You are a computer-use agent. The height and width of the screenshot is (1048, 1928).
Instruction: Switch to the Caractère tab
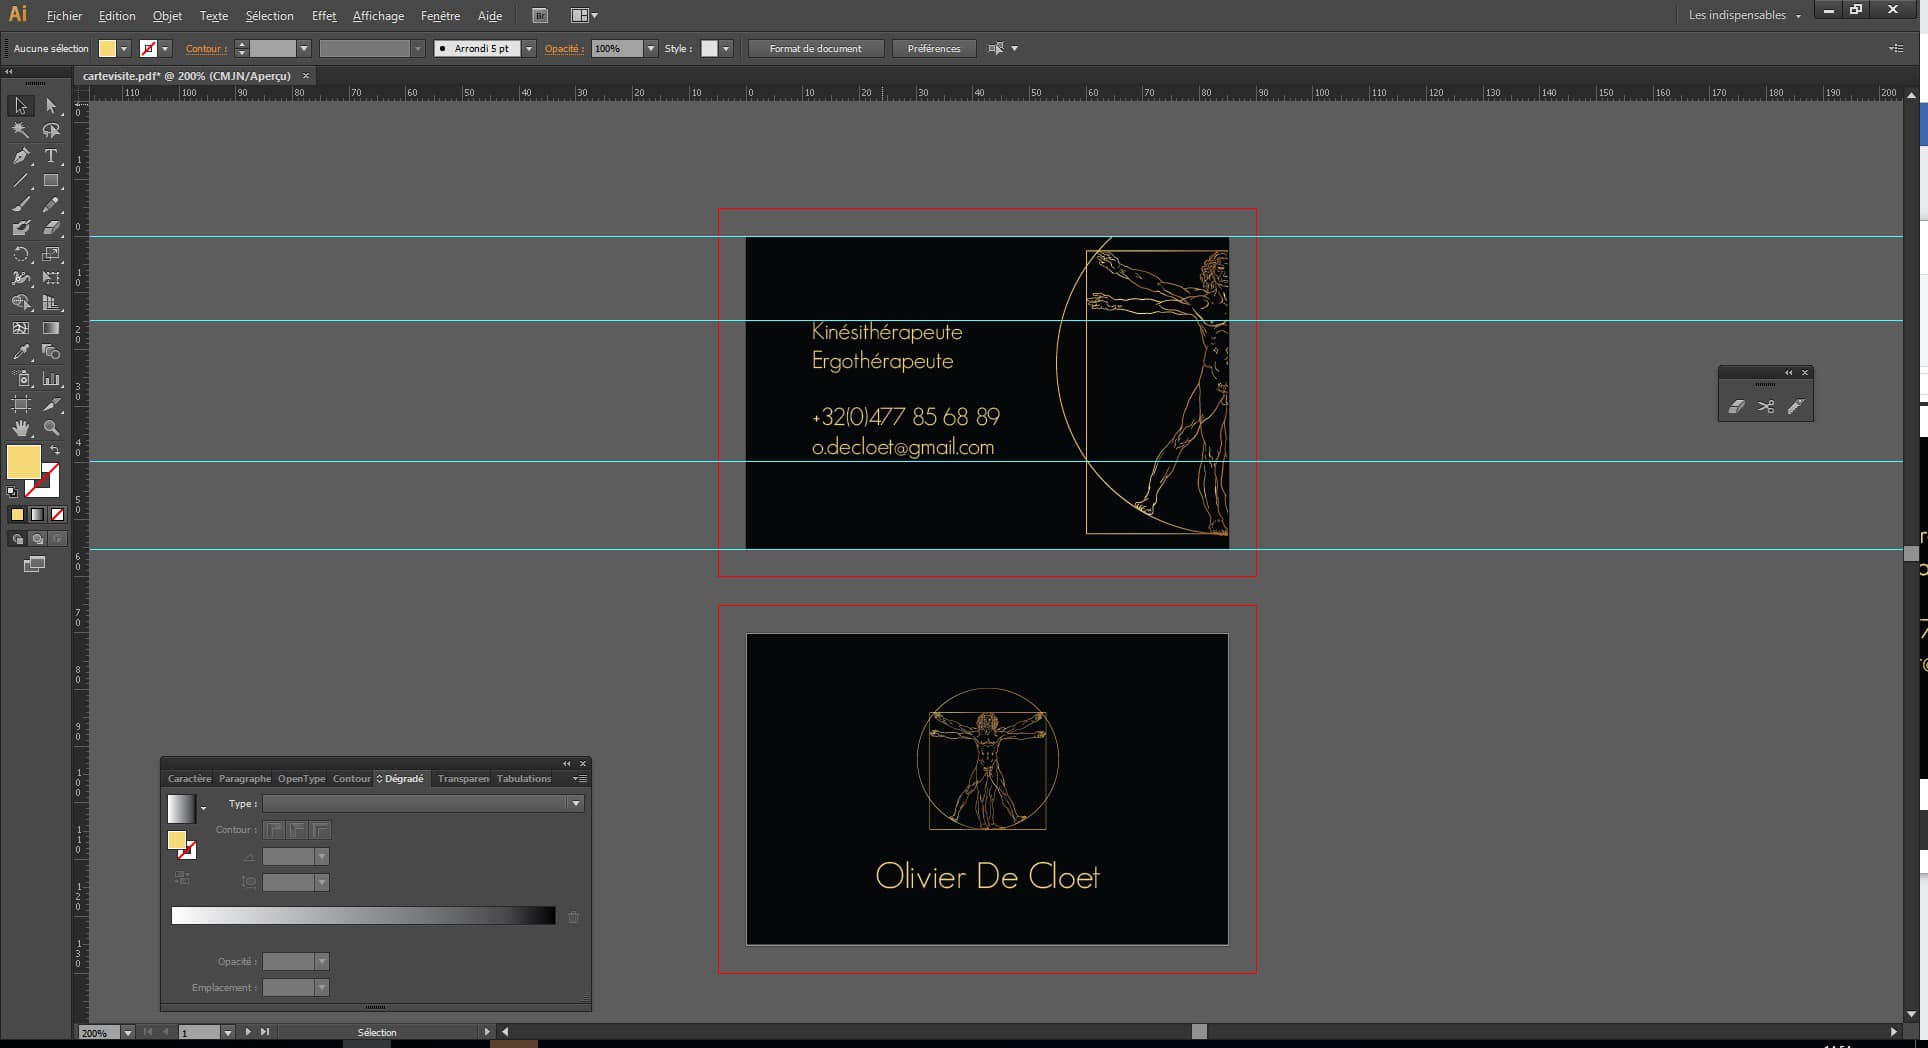(x=189, y=779)
